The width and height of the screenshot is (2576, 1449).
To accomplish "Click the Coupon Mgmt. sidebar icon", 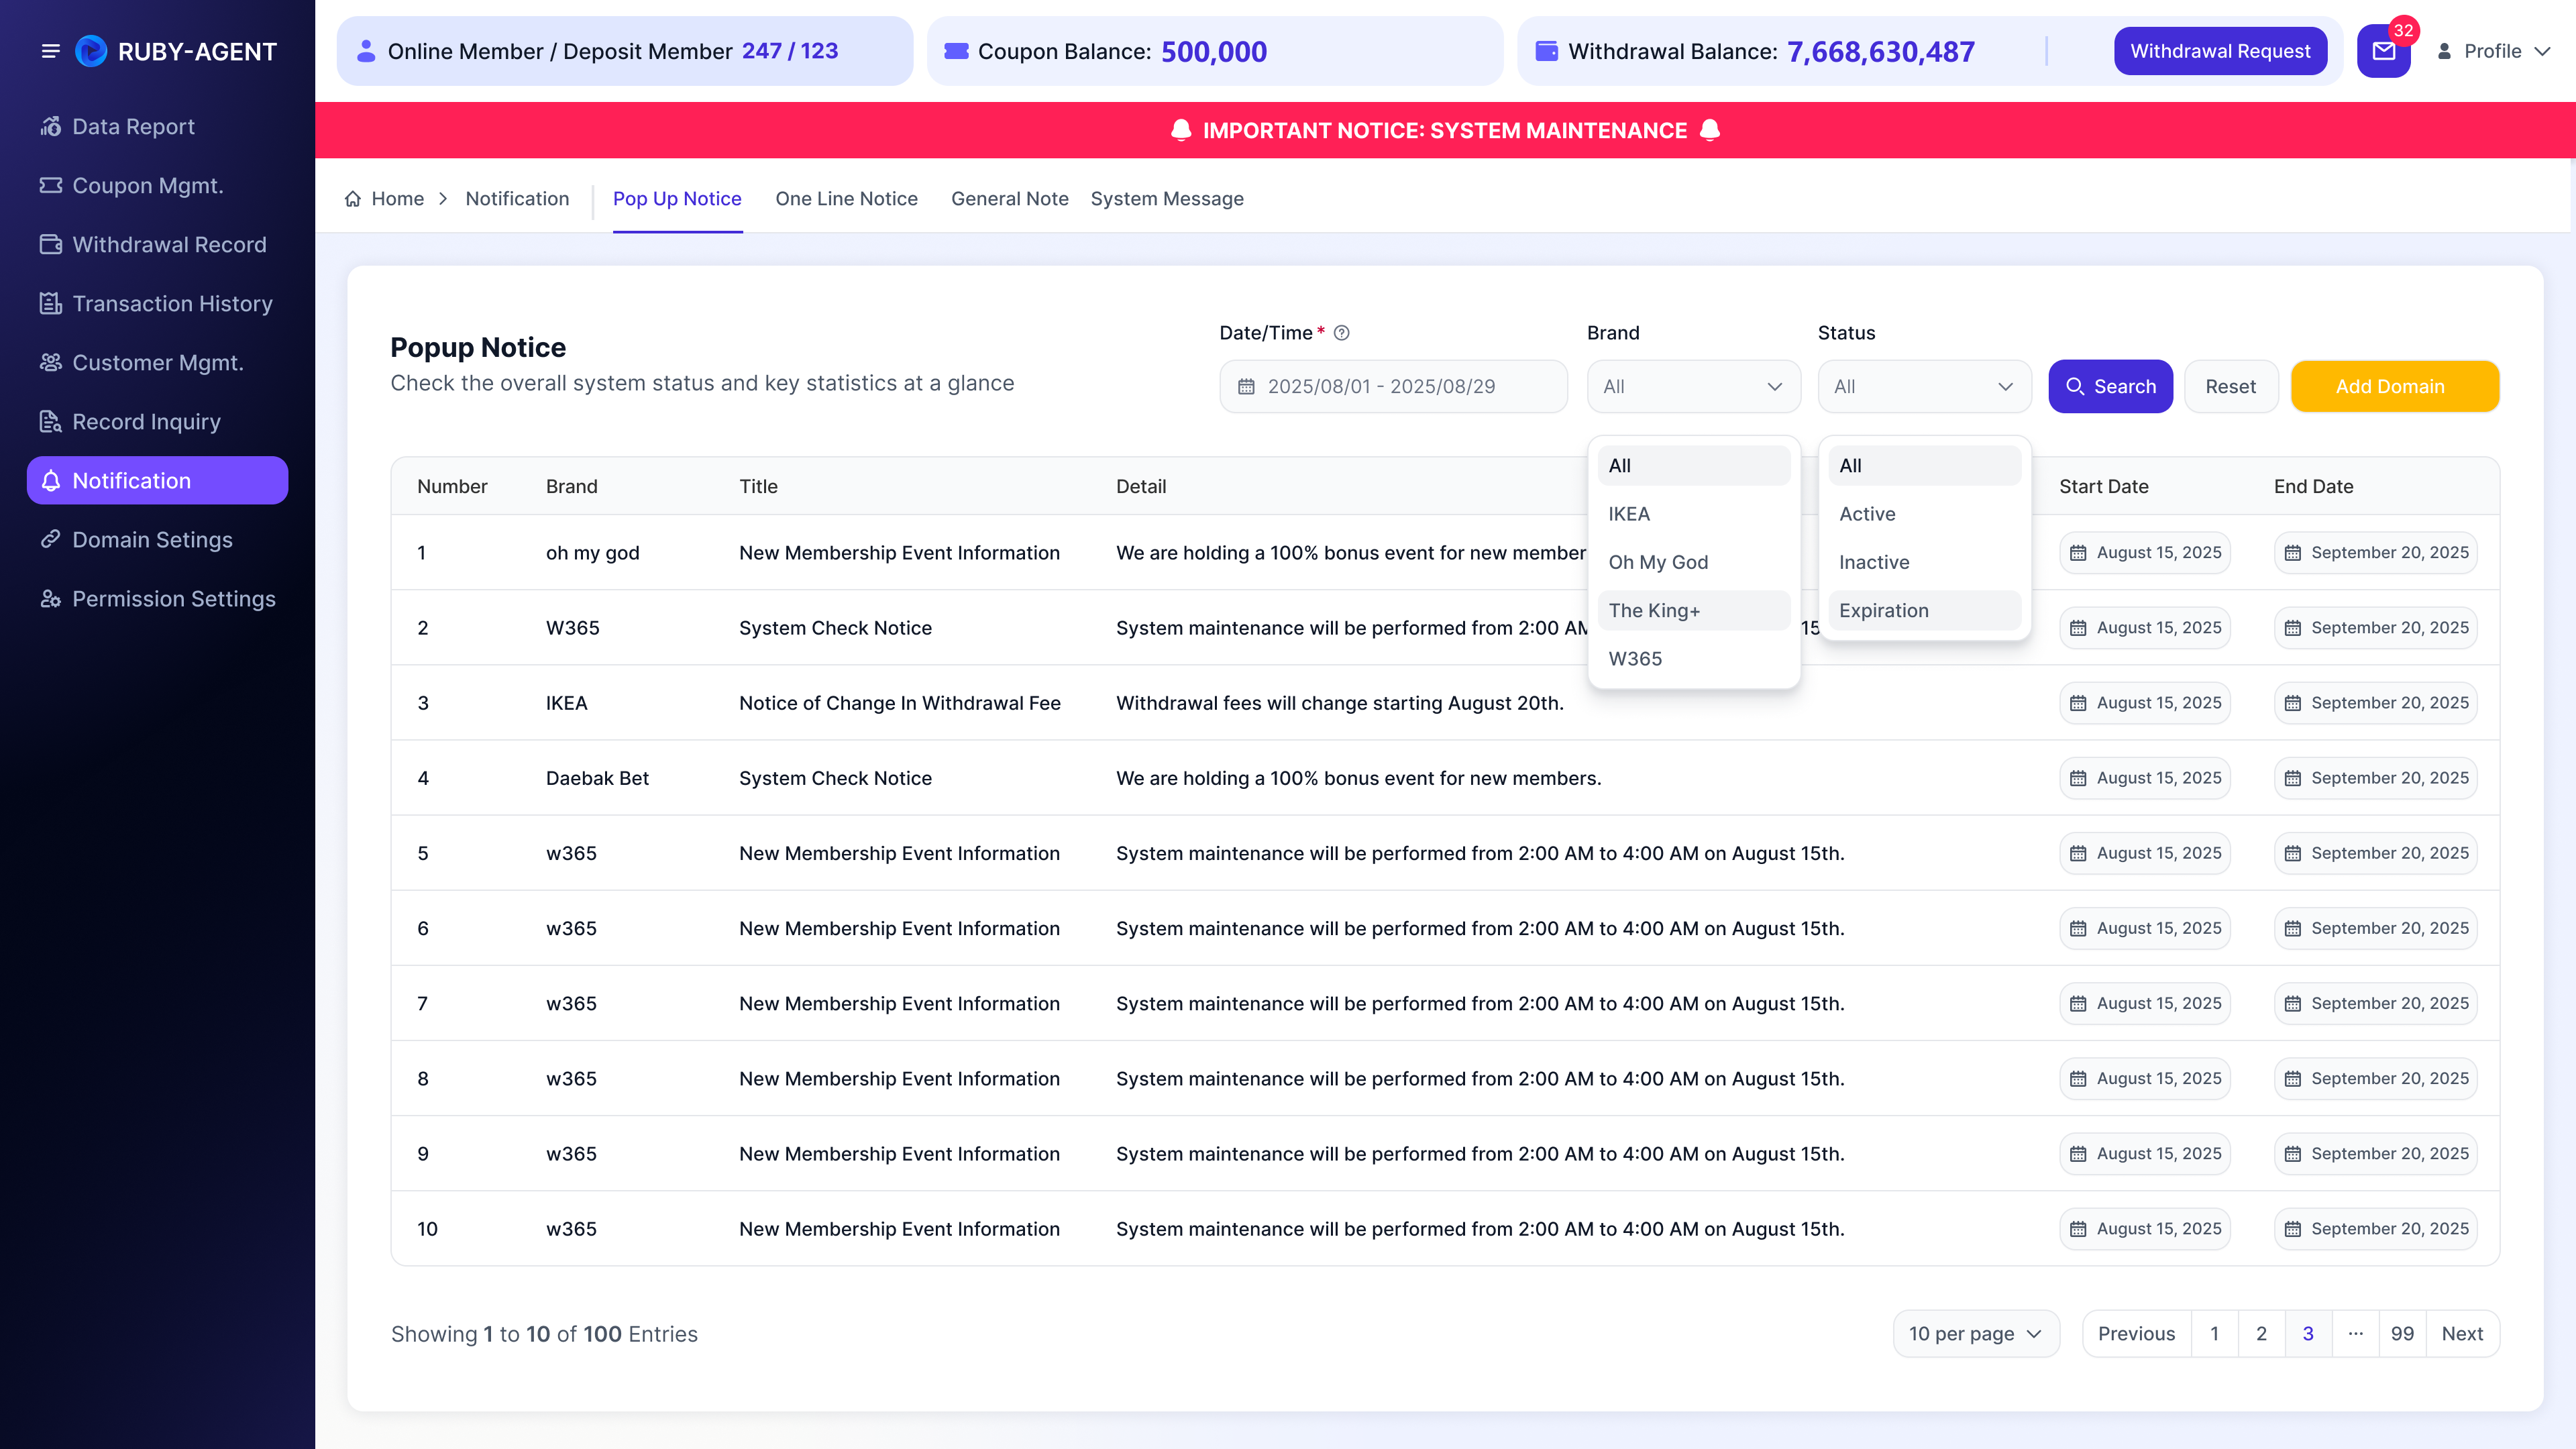I will [51, 186].
